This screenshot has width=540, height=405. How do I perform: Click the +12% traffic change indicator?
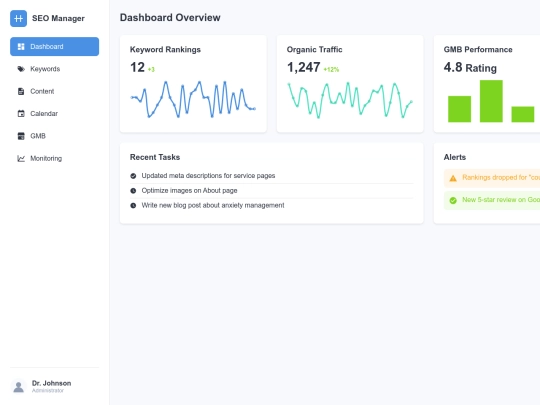(331, 70)
